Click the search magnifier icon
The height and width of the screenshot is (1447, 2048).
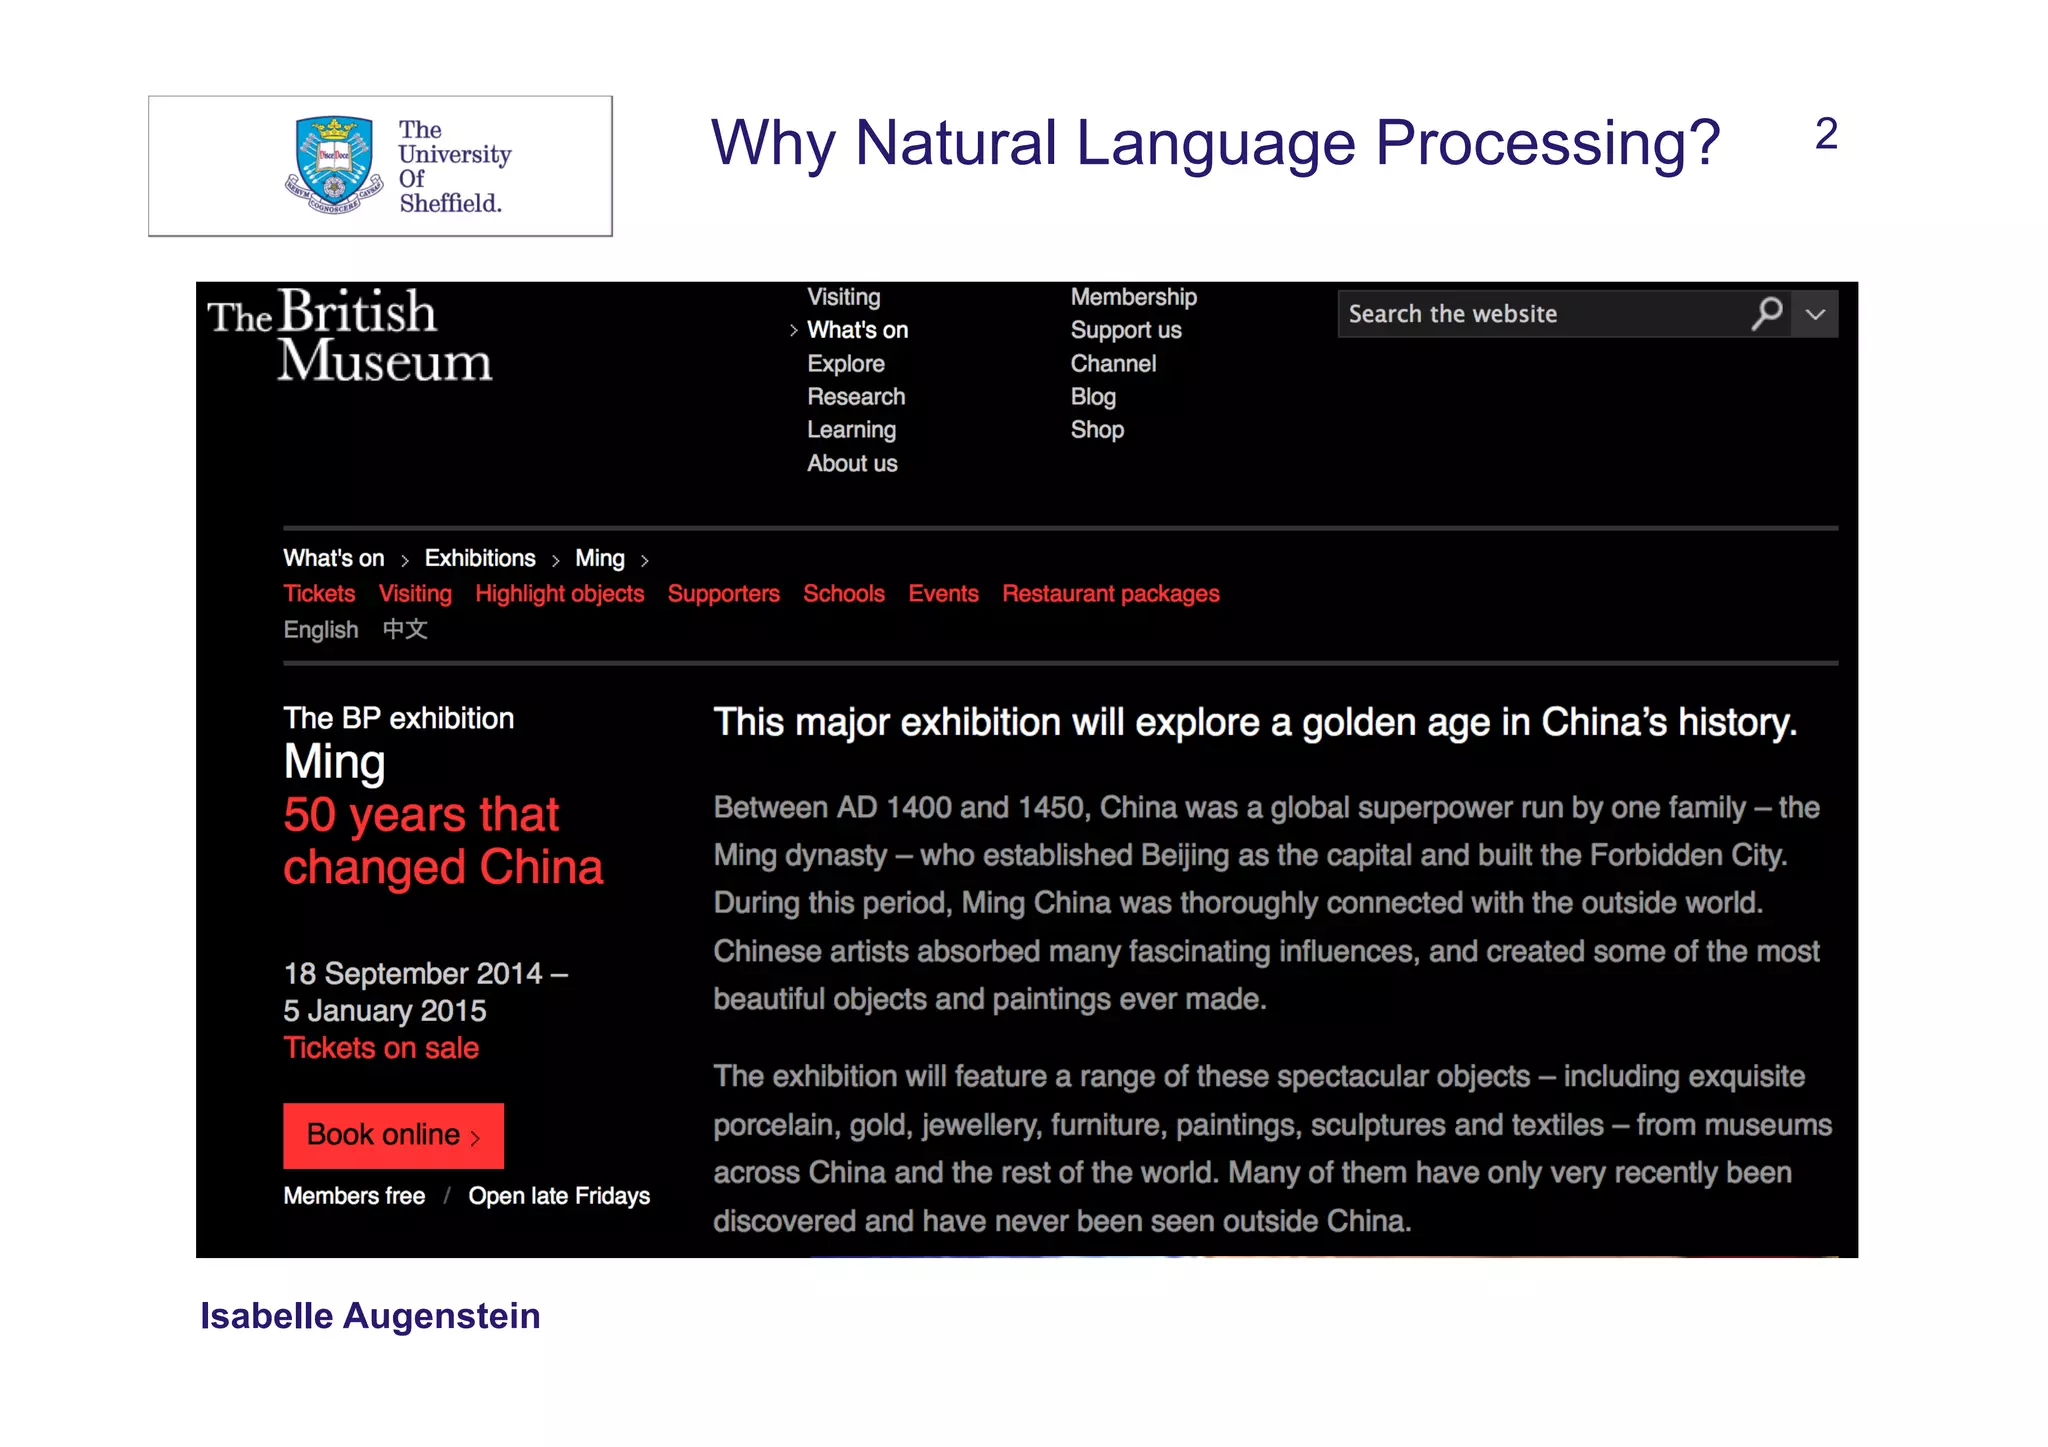click(x=1767, y=313)
